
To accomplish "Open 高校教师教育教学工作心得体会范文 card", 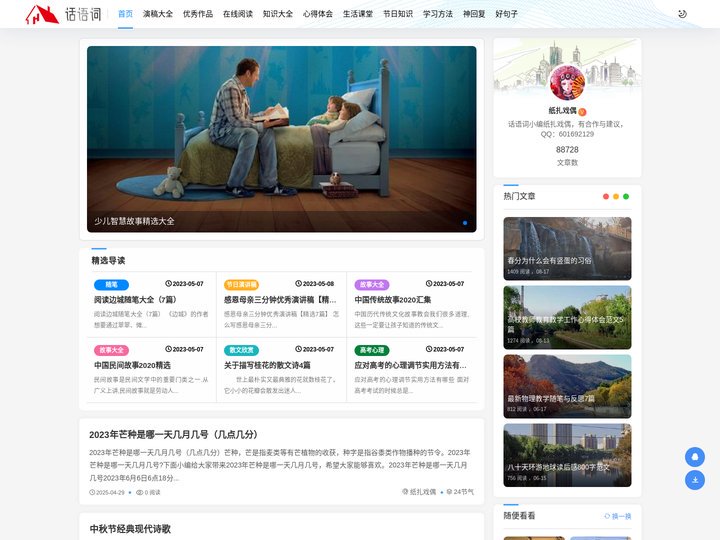I will (567, 317).
